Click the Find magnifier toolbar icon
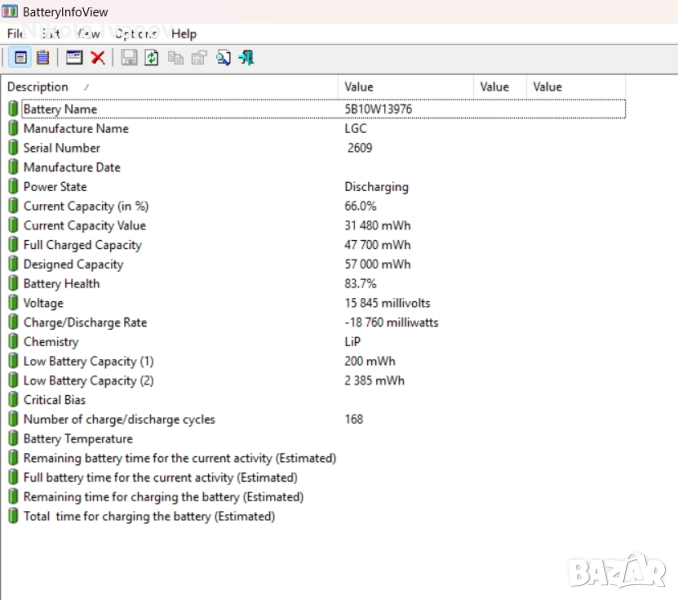The height and width of the screenshot is (600, 678). (223, 58)
